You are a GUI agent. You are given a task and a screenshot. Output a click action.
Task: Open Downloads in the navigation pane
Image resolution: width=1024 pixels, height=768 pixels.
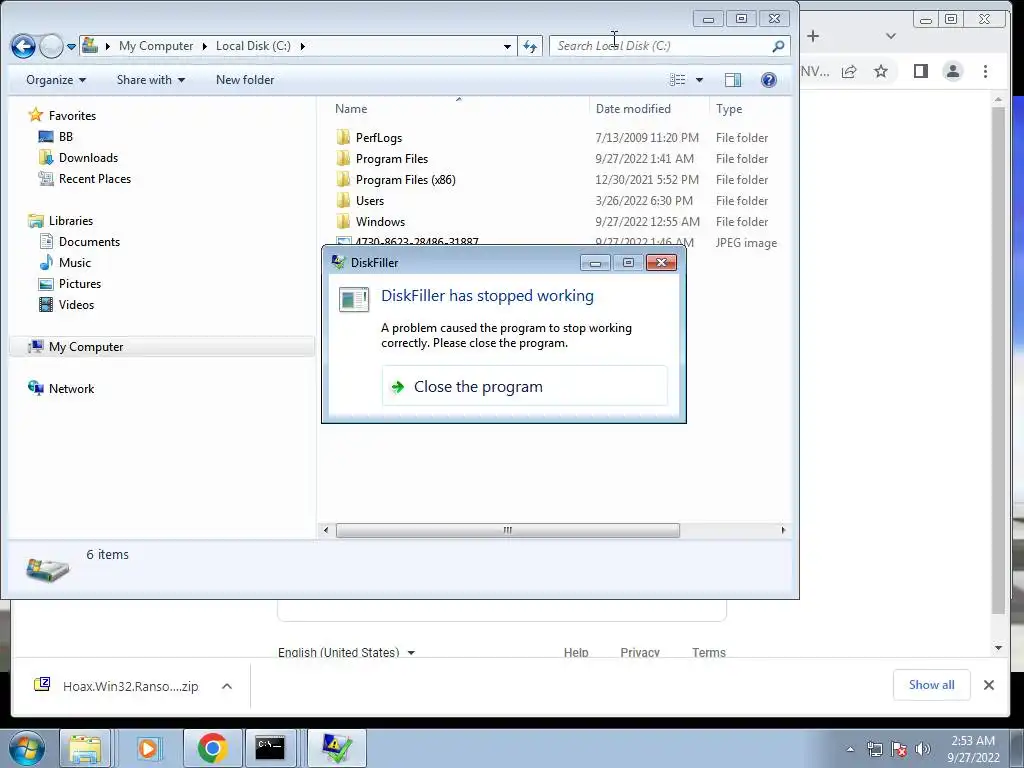[x=88, y=157]
